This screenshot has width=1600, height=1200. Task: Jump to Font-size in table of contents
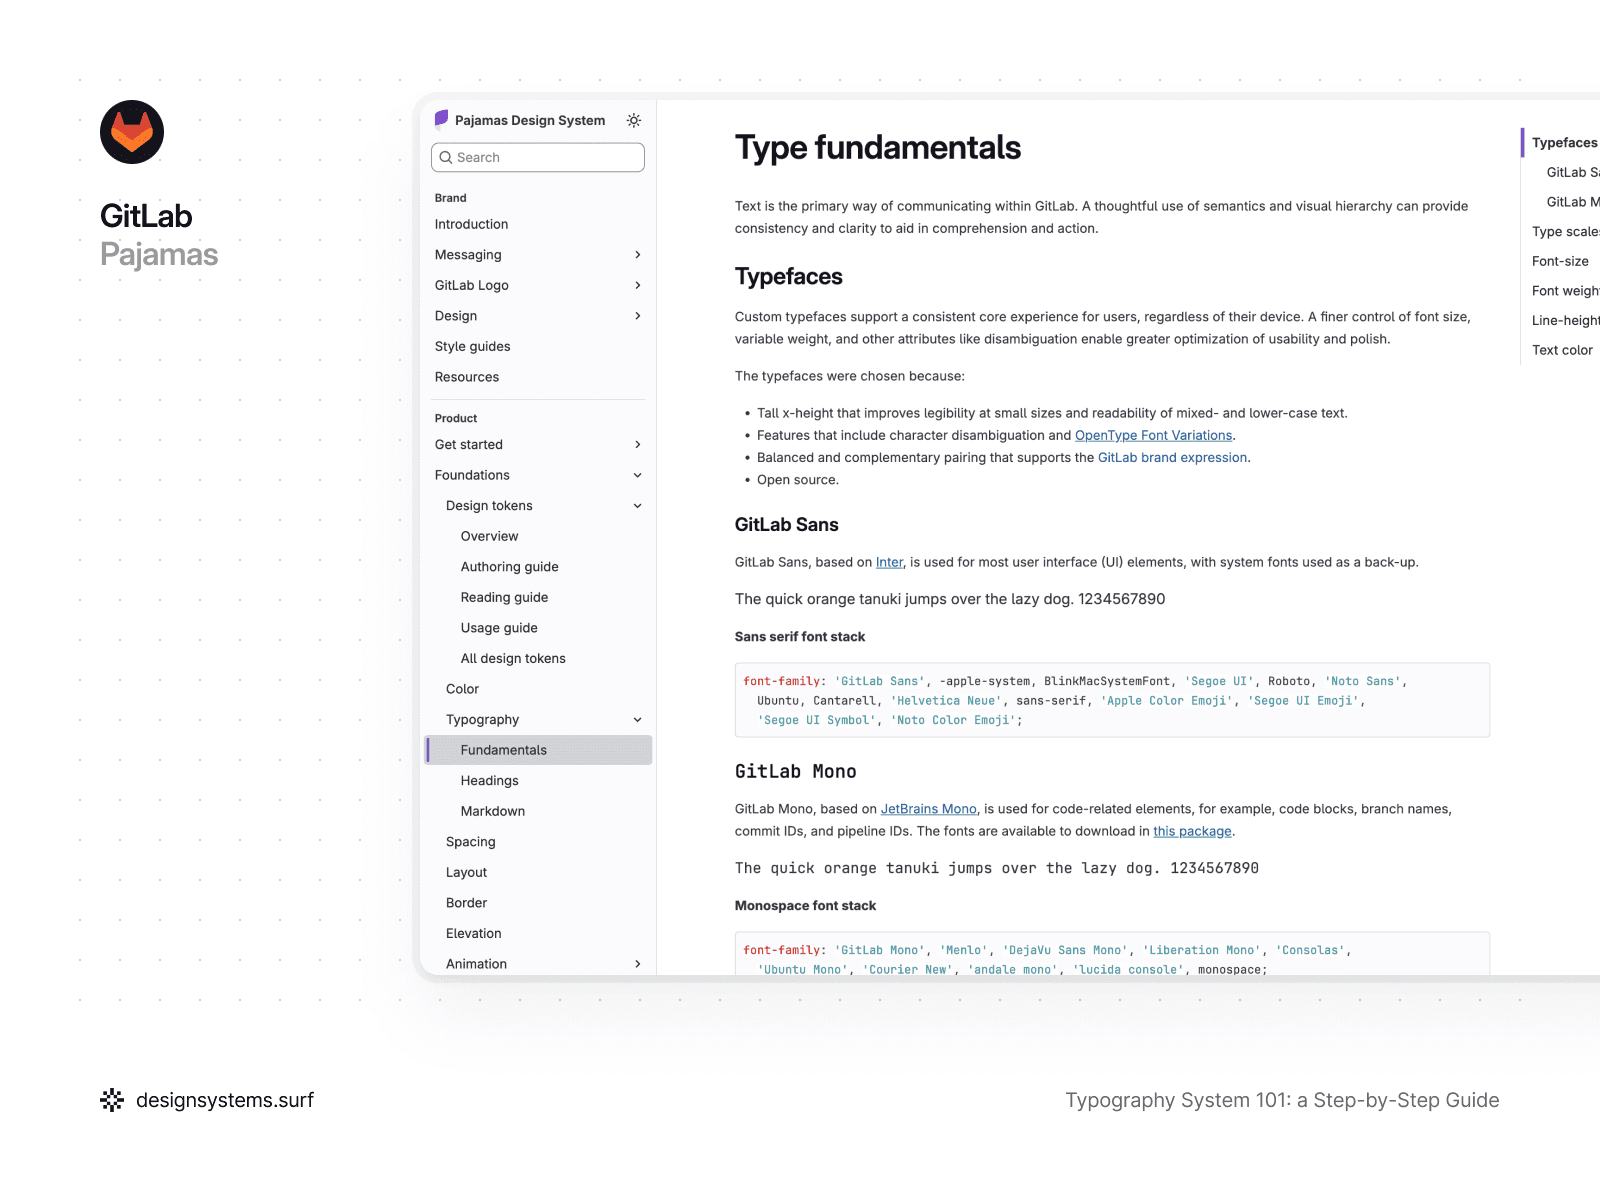(x=1560, y=261)
